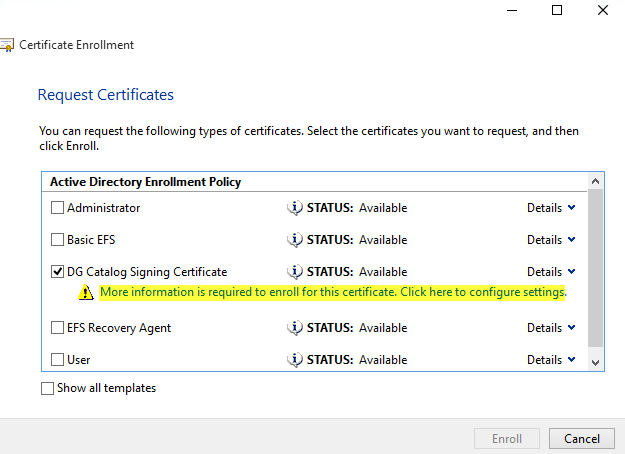The width and height of the screenshot is (625, 454).
Task: Expand Details for EFS Recovery Agent
Action: coord(551,328)
